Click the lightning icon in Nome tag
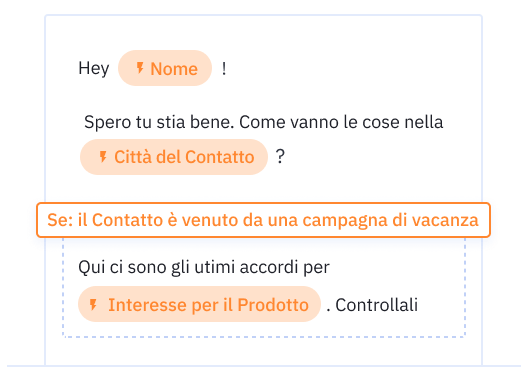 [140, 68]
